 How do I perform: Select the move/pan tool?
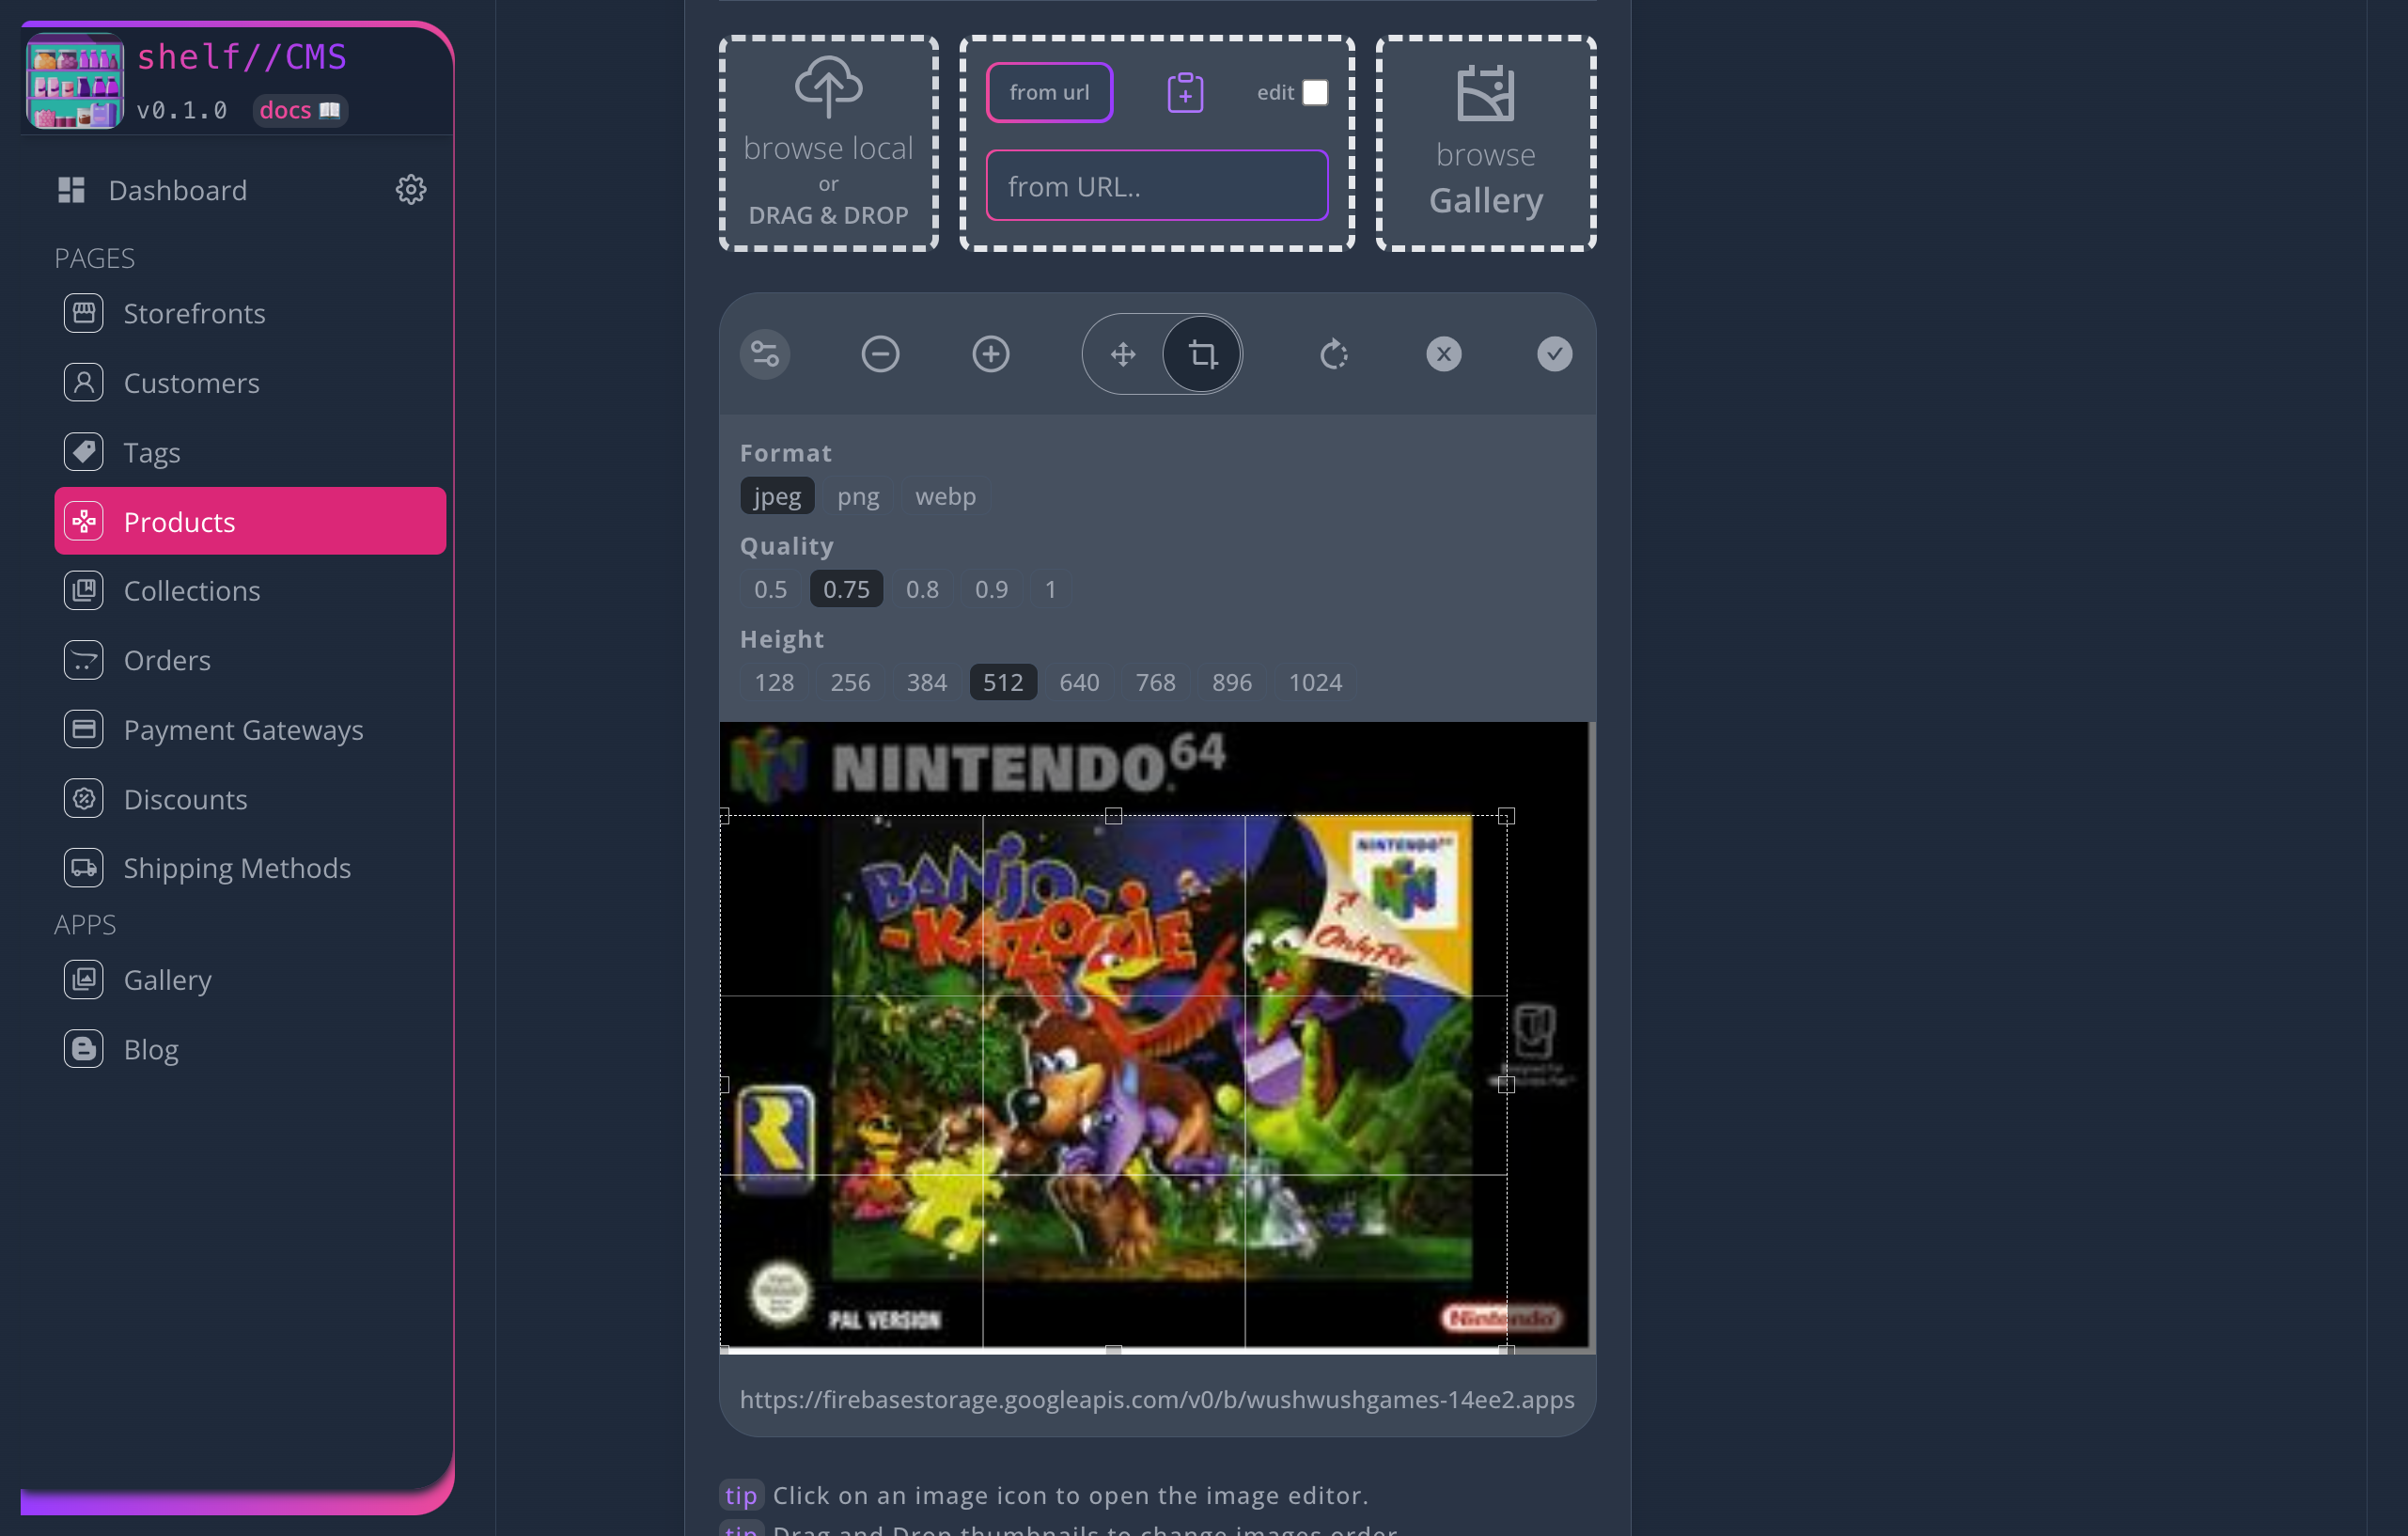tap(1123, 354)
